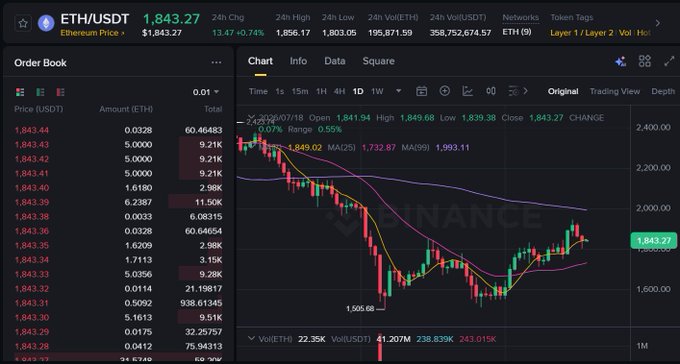The width and height of the screenshot is (680, 364).
Task: Collapse the candle OHLC info chevron
Action: (x=251, y=117)
